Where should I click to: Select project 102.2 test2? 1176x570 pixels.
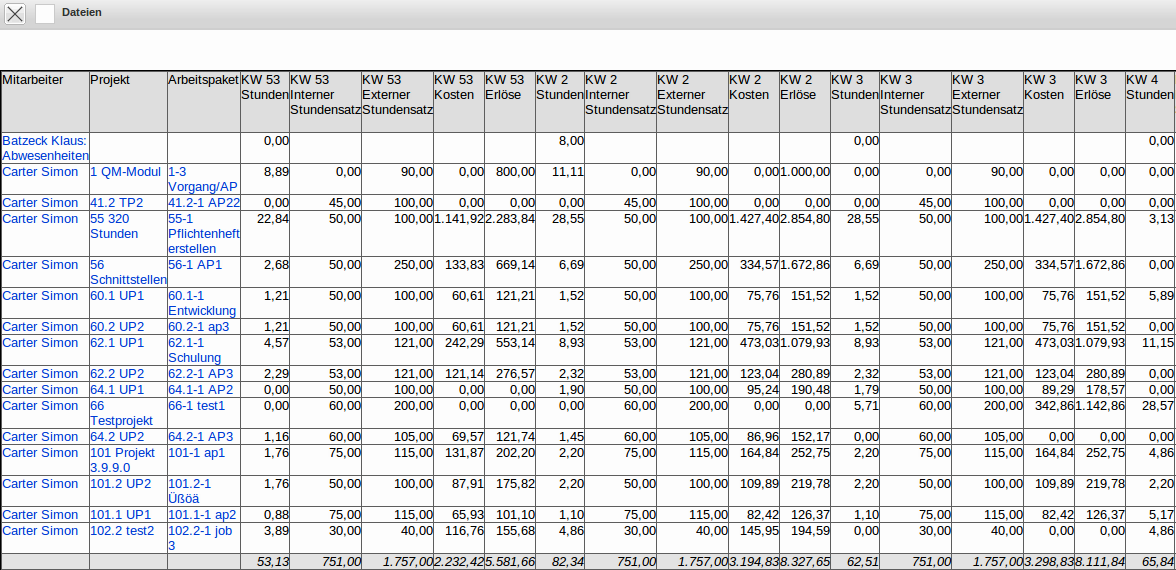(122, 531)
